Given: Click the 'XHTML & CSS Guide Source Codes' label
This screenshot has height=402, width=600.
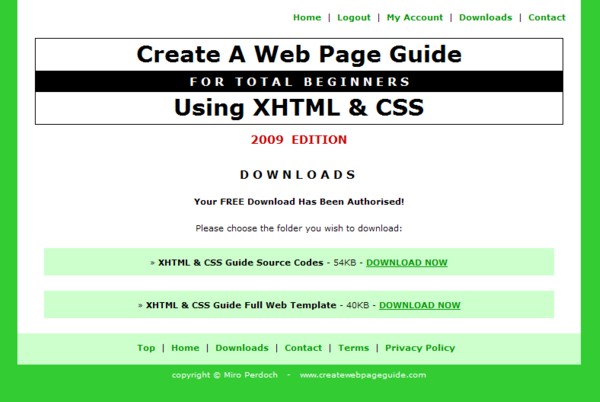Looking at the screenshot, I should (241, 263).
